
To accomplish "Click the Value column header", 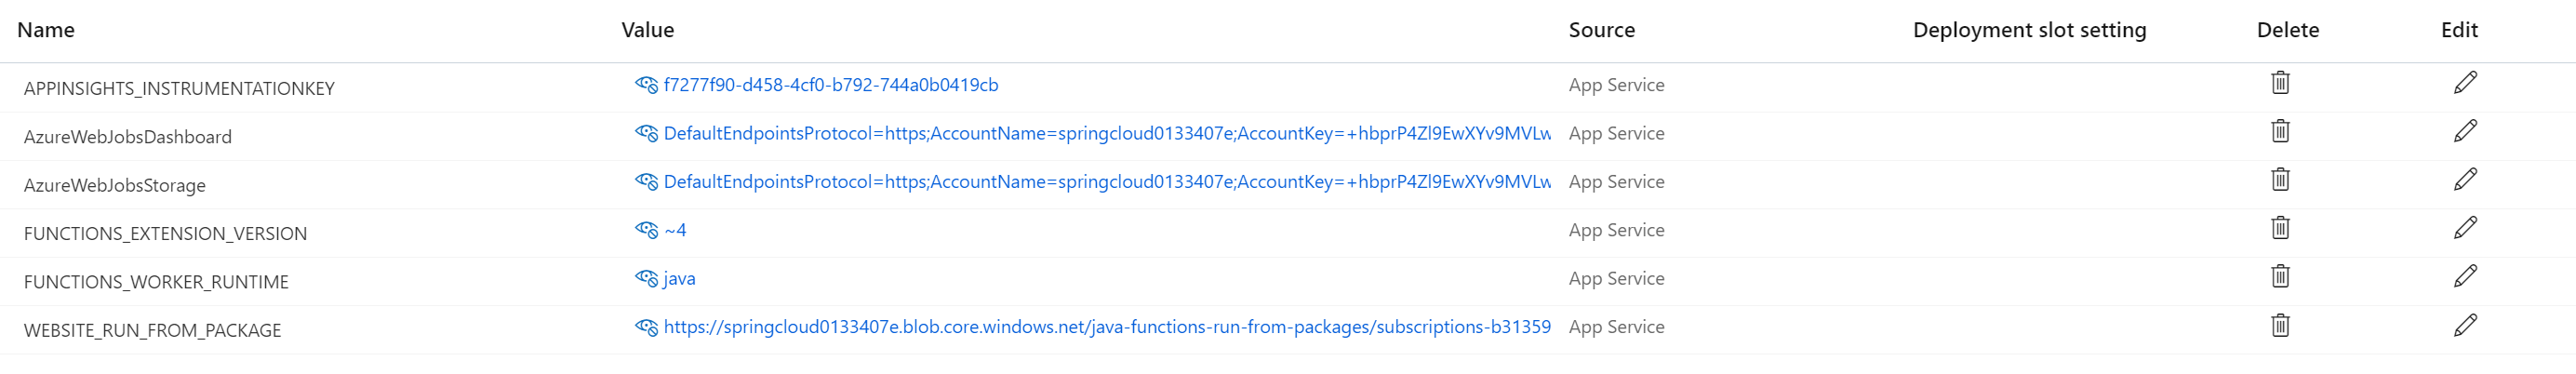I will coord(647,30).
